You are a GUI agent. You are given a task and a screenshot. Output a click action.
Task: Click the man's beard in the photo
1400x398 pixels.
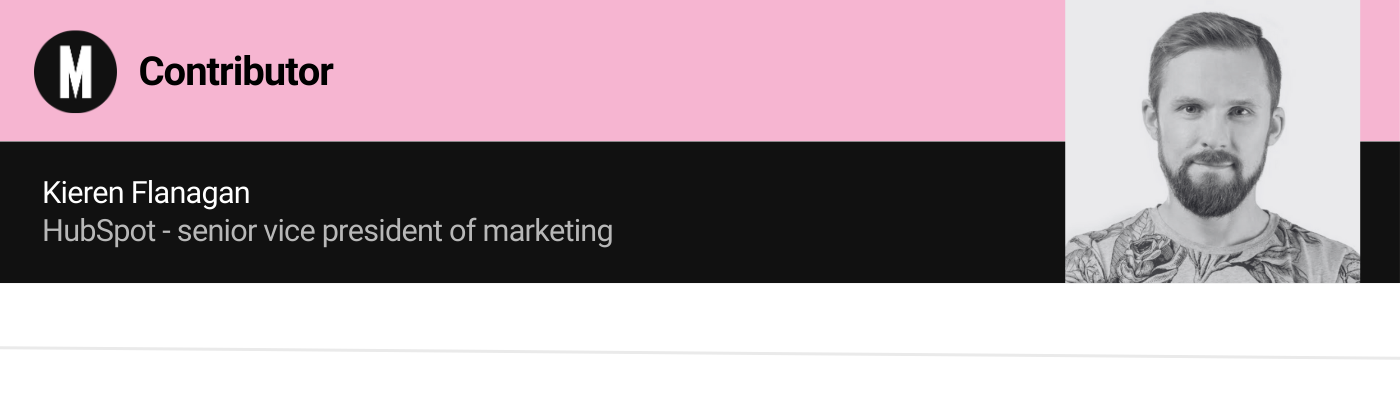[1212, 180]
